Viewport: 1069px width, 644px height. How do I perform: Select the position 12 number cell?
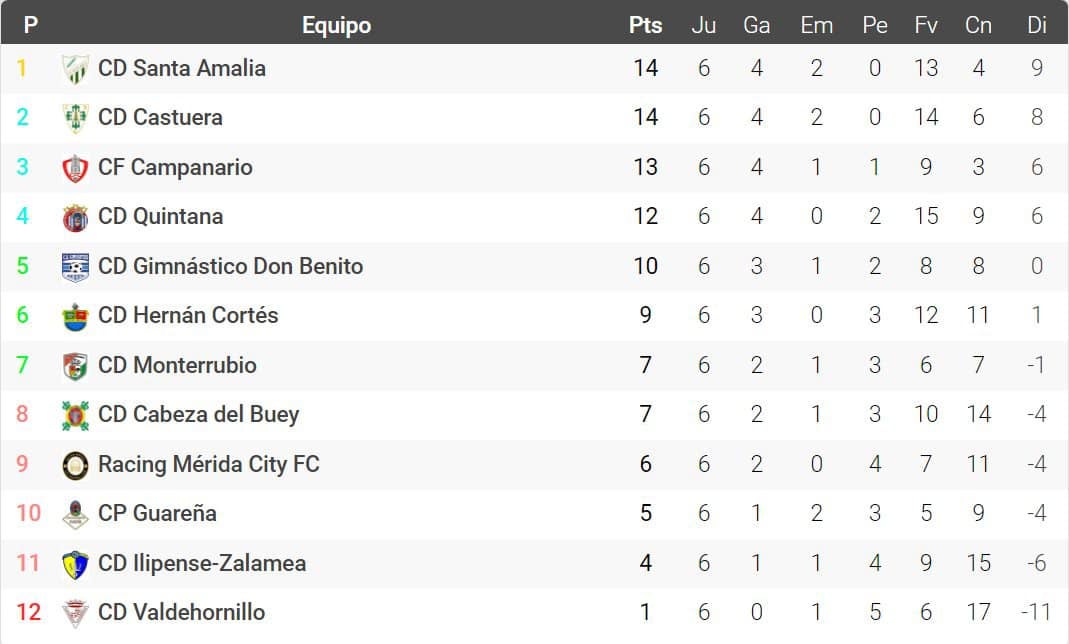tap(29, 612)
